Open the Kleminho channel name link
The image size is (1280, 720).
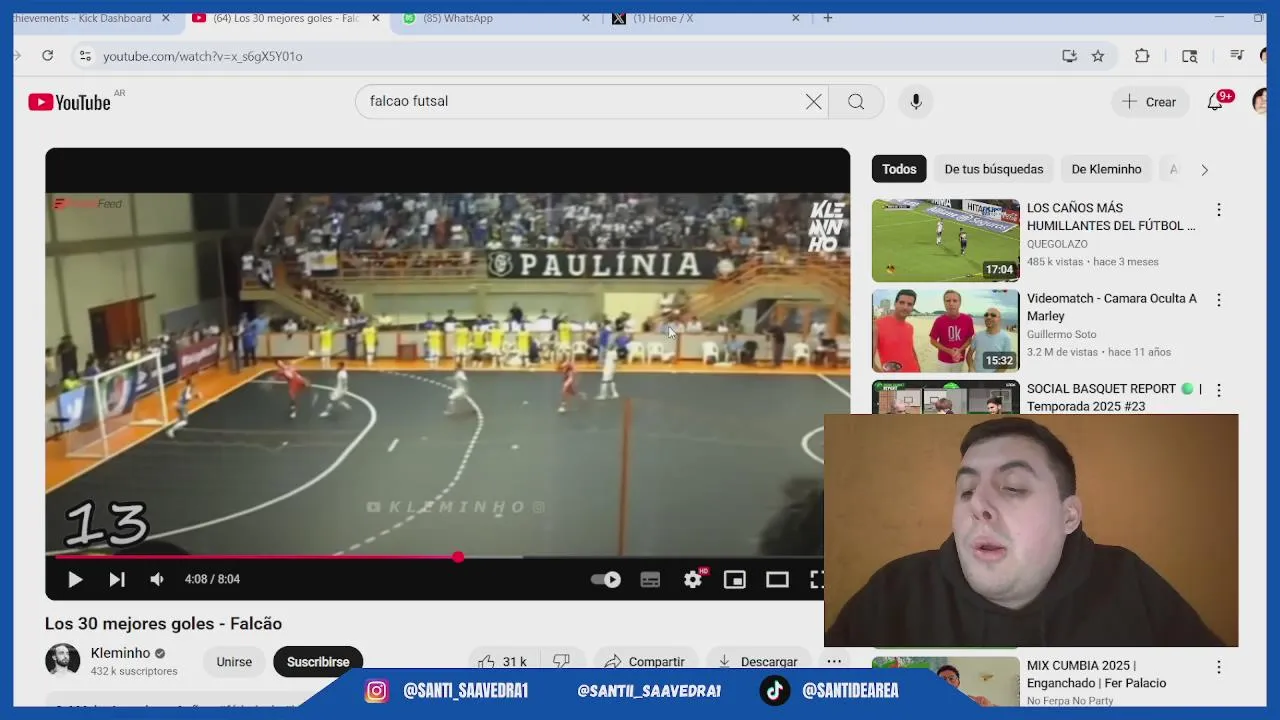click(x=120, y=653)
